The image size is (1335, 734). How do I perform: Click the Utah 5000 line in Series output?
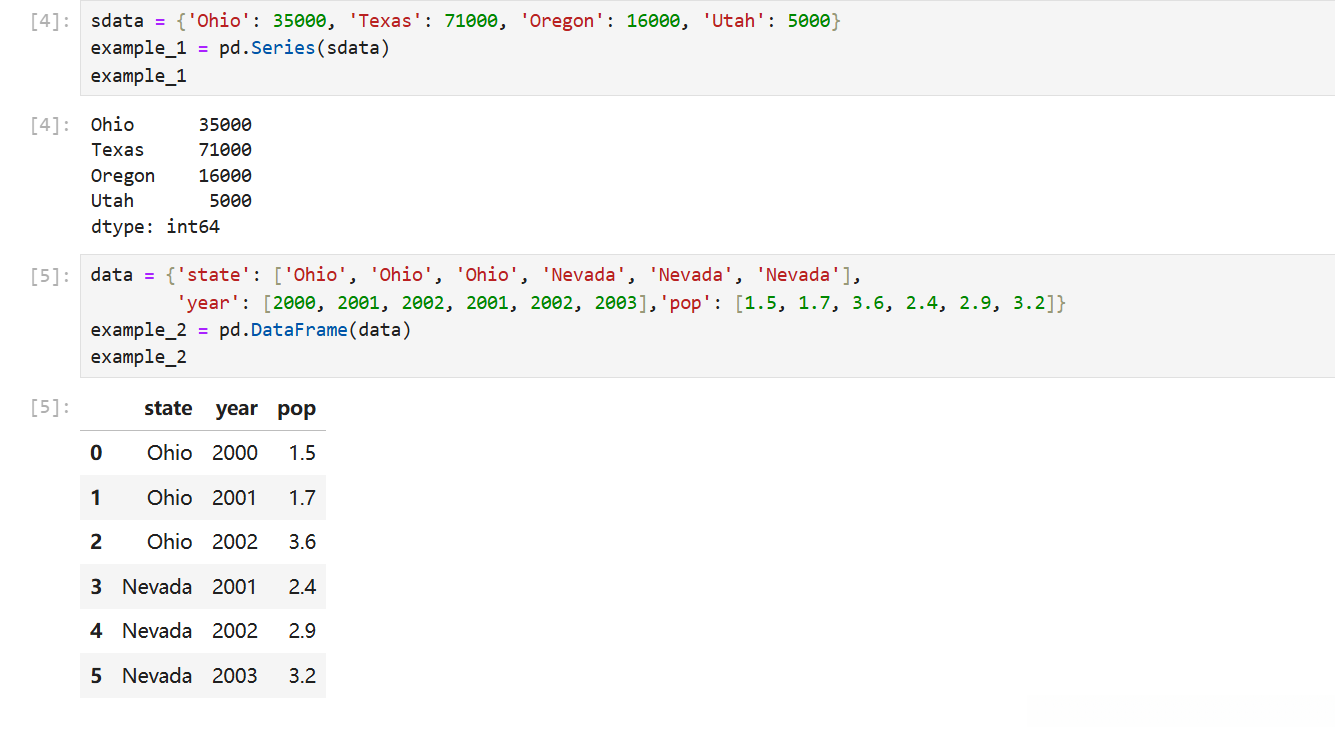coord(171,201)
